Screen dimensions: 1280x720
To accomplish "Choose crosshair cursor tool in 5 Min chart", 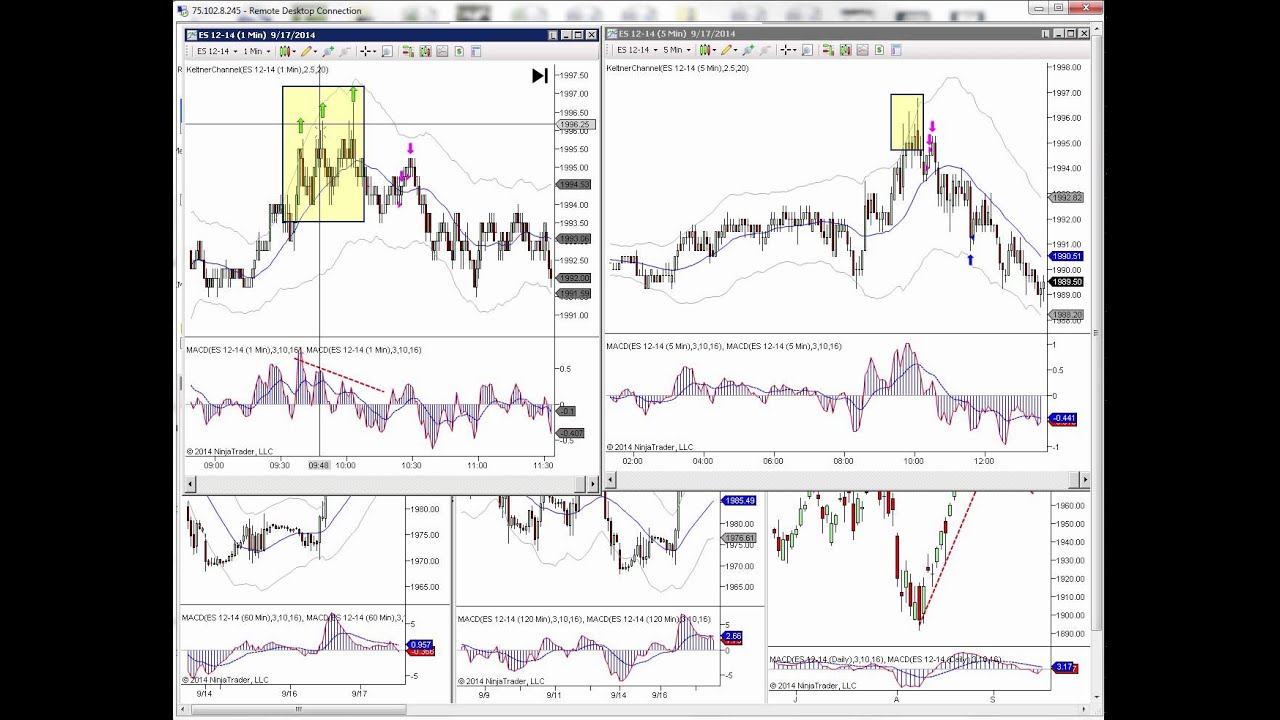I will (785, 50).
